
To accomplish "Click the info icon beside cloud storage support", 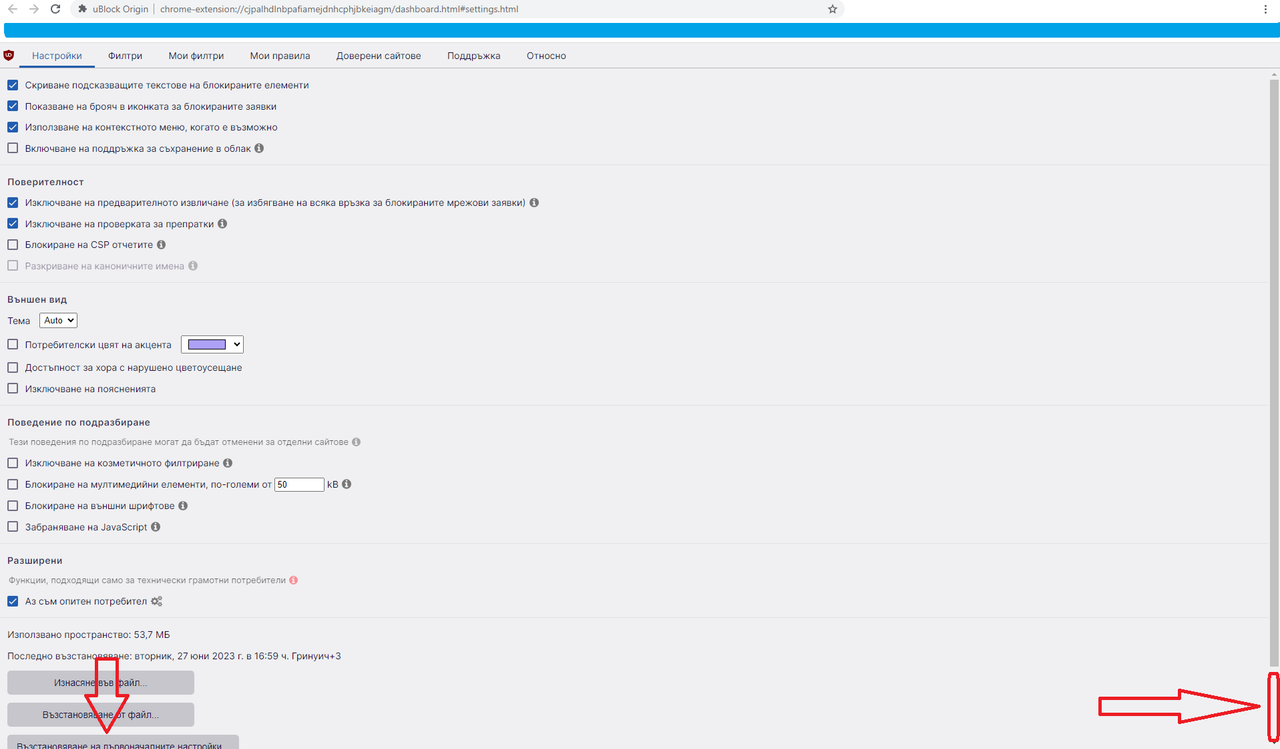I will (258, 147).
